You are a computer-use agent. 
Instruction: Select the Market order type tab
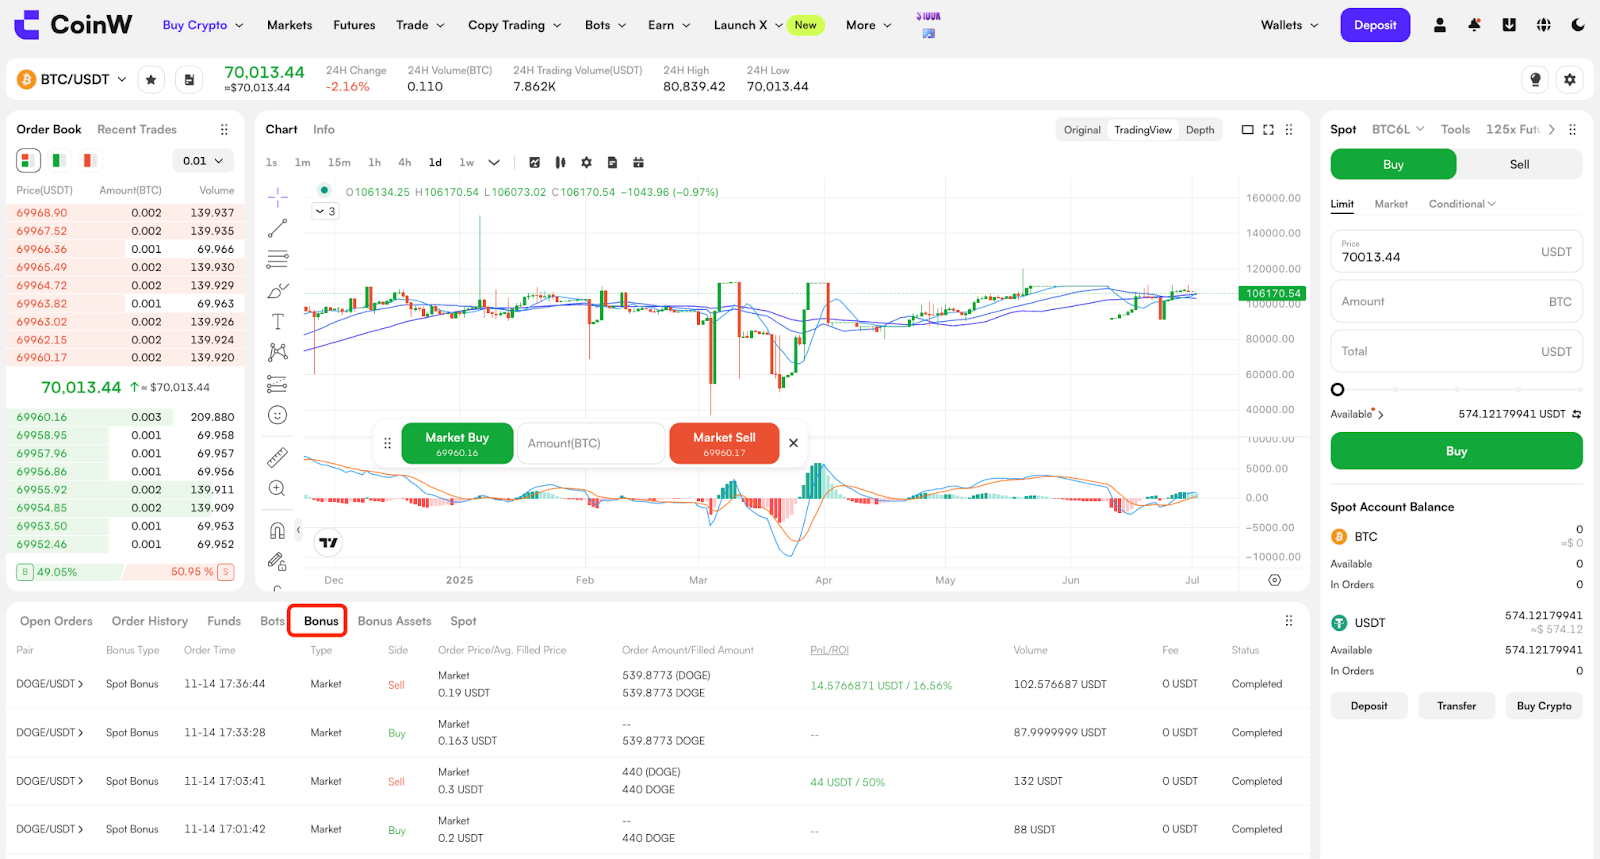[1391, 204]
